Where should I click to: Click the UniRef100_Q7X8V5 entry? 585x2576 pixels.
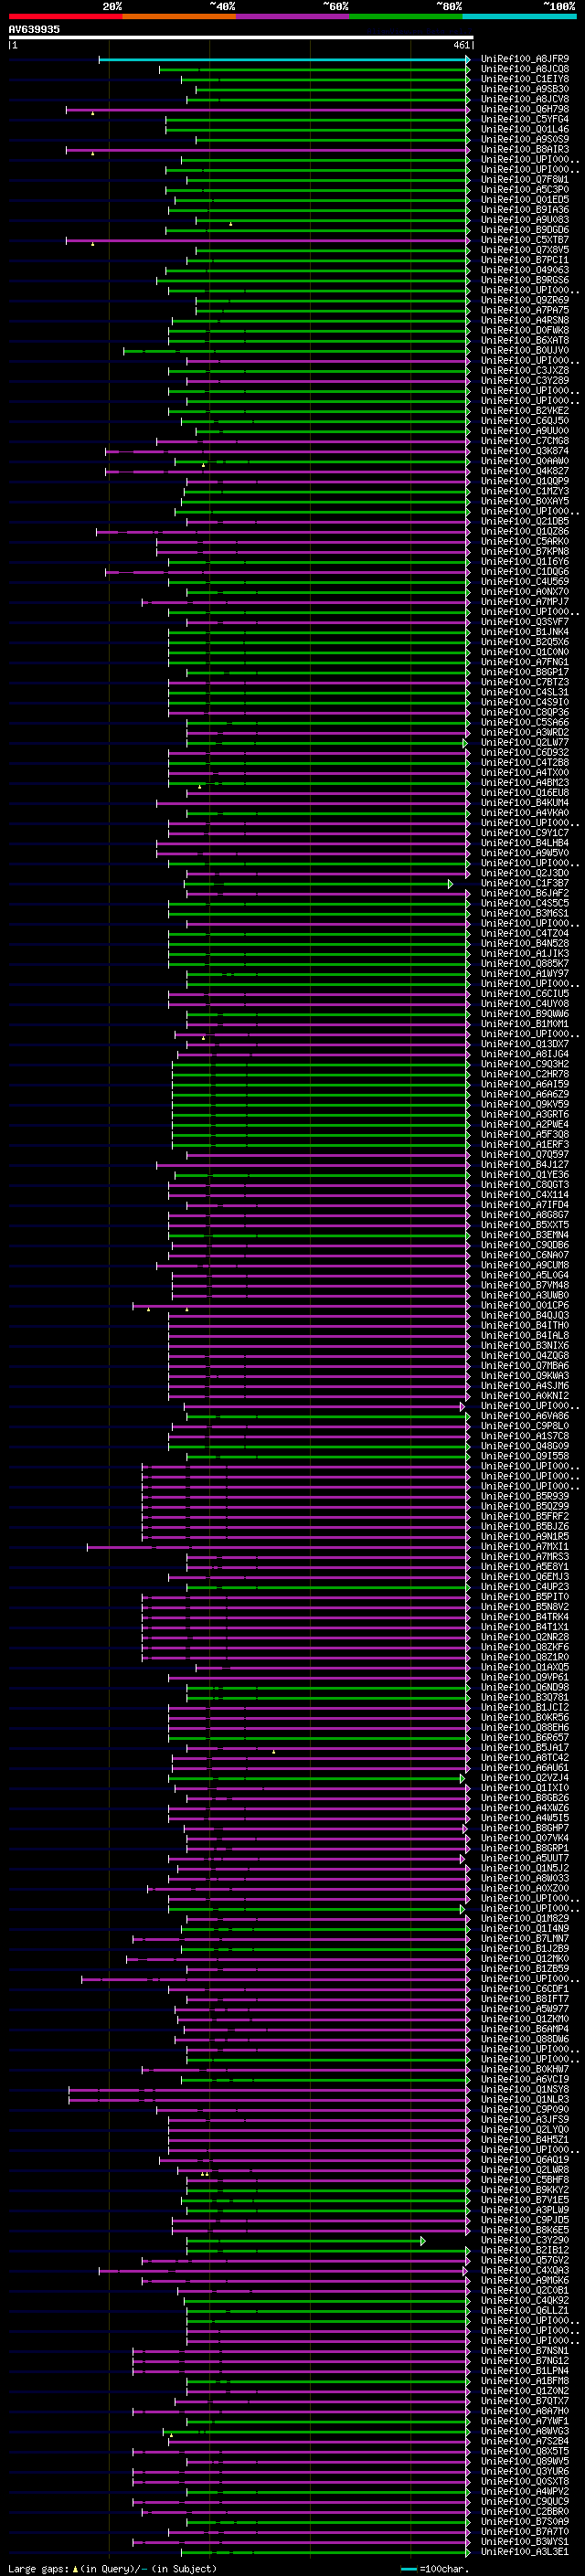click(x=524, y=250)
